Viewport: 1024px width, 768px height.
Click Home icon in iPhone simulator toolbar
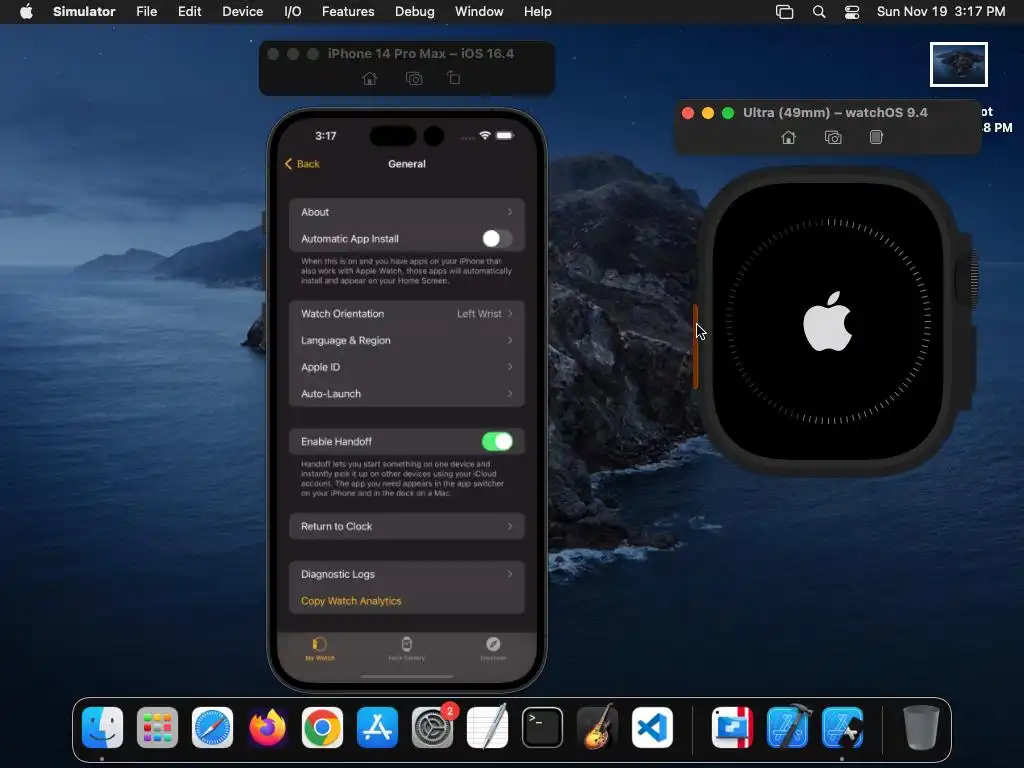[370, 79]
